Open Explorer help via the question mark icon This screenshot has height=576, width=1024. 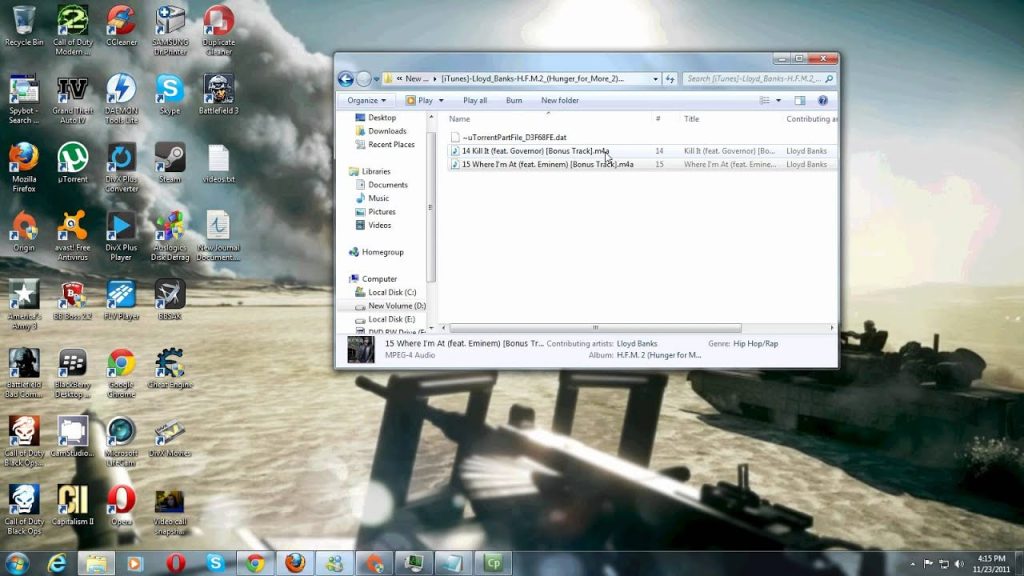coord(822,100)
